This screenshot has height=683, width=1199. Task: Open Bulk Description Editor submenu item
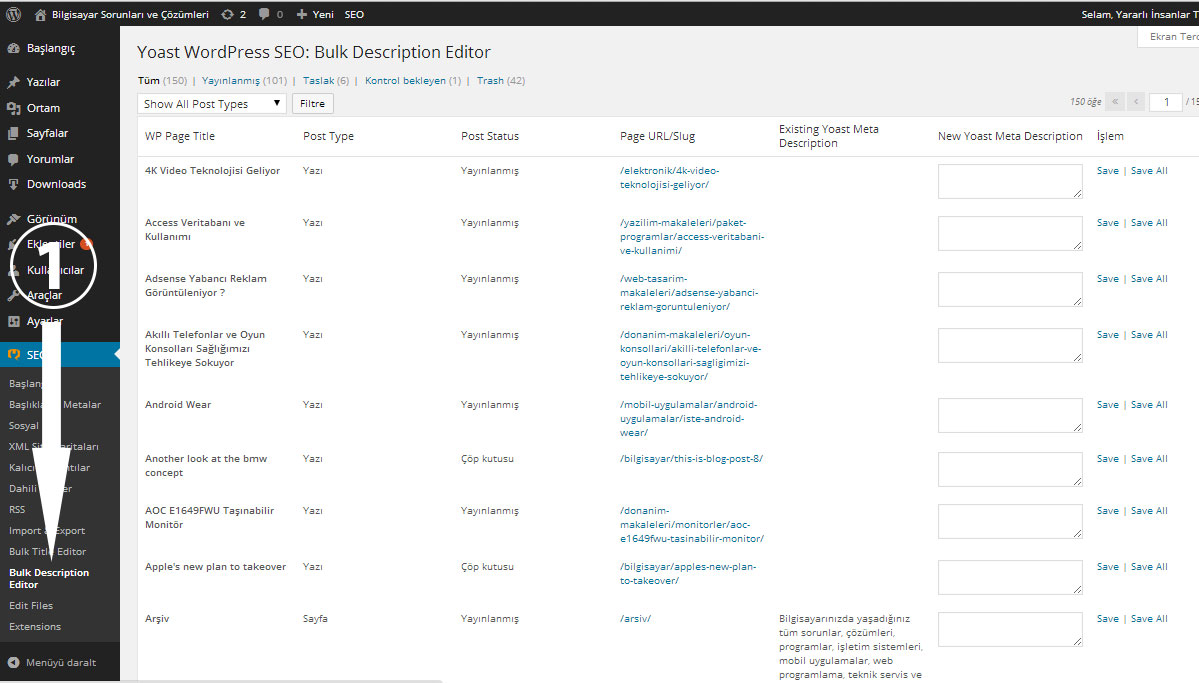pos(49,578)
